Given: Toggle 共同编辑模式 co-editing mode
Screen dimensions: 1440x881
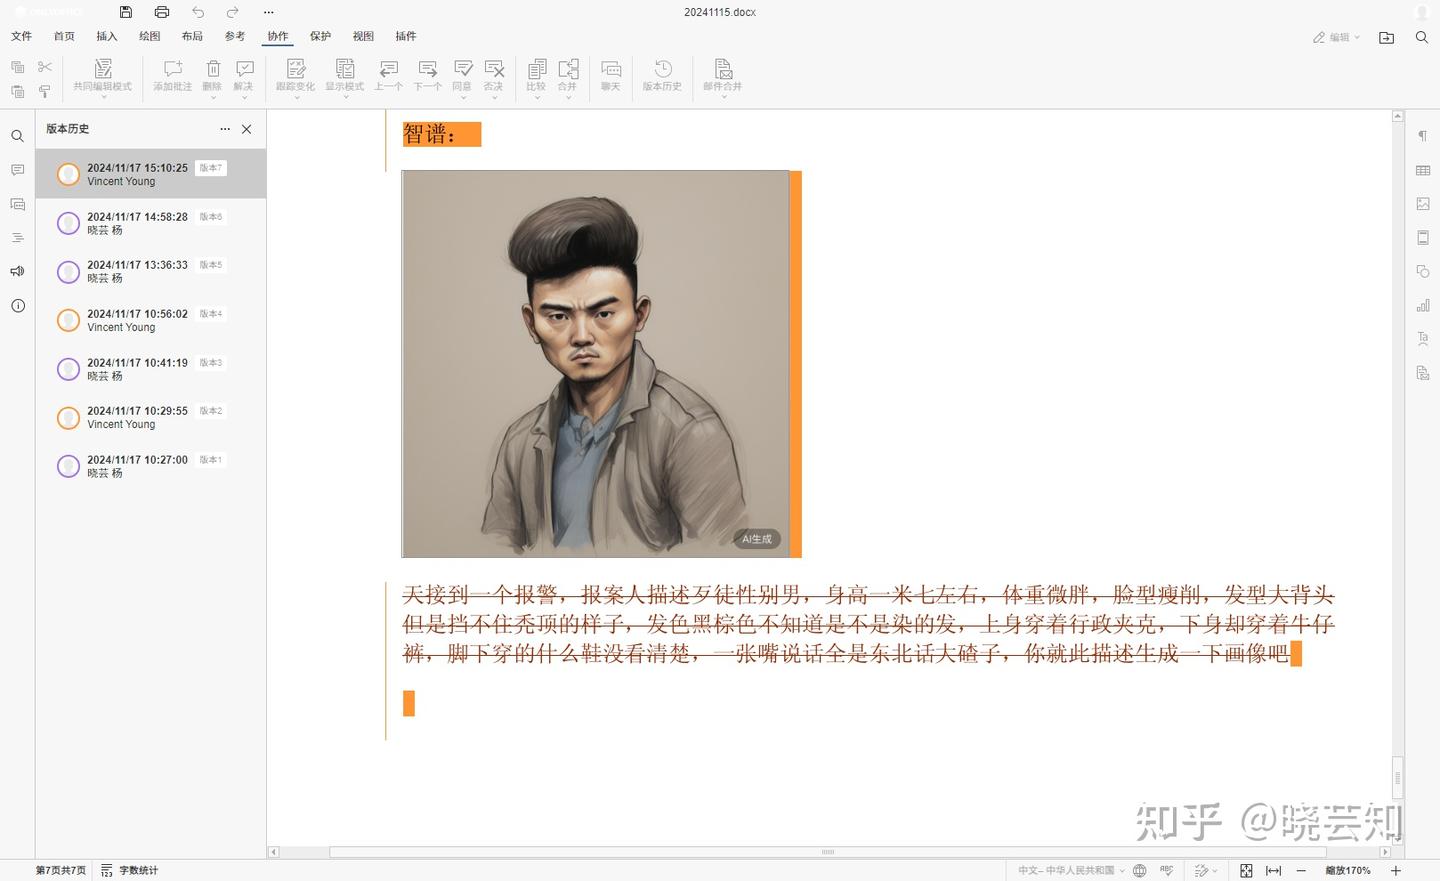Looking at the screenshot, I should 103,75.
